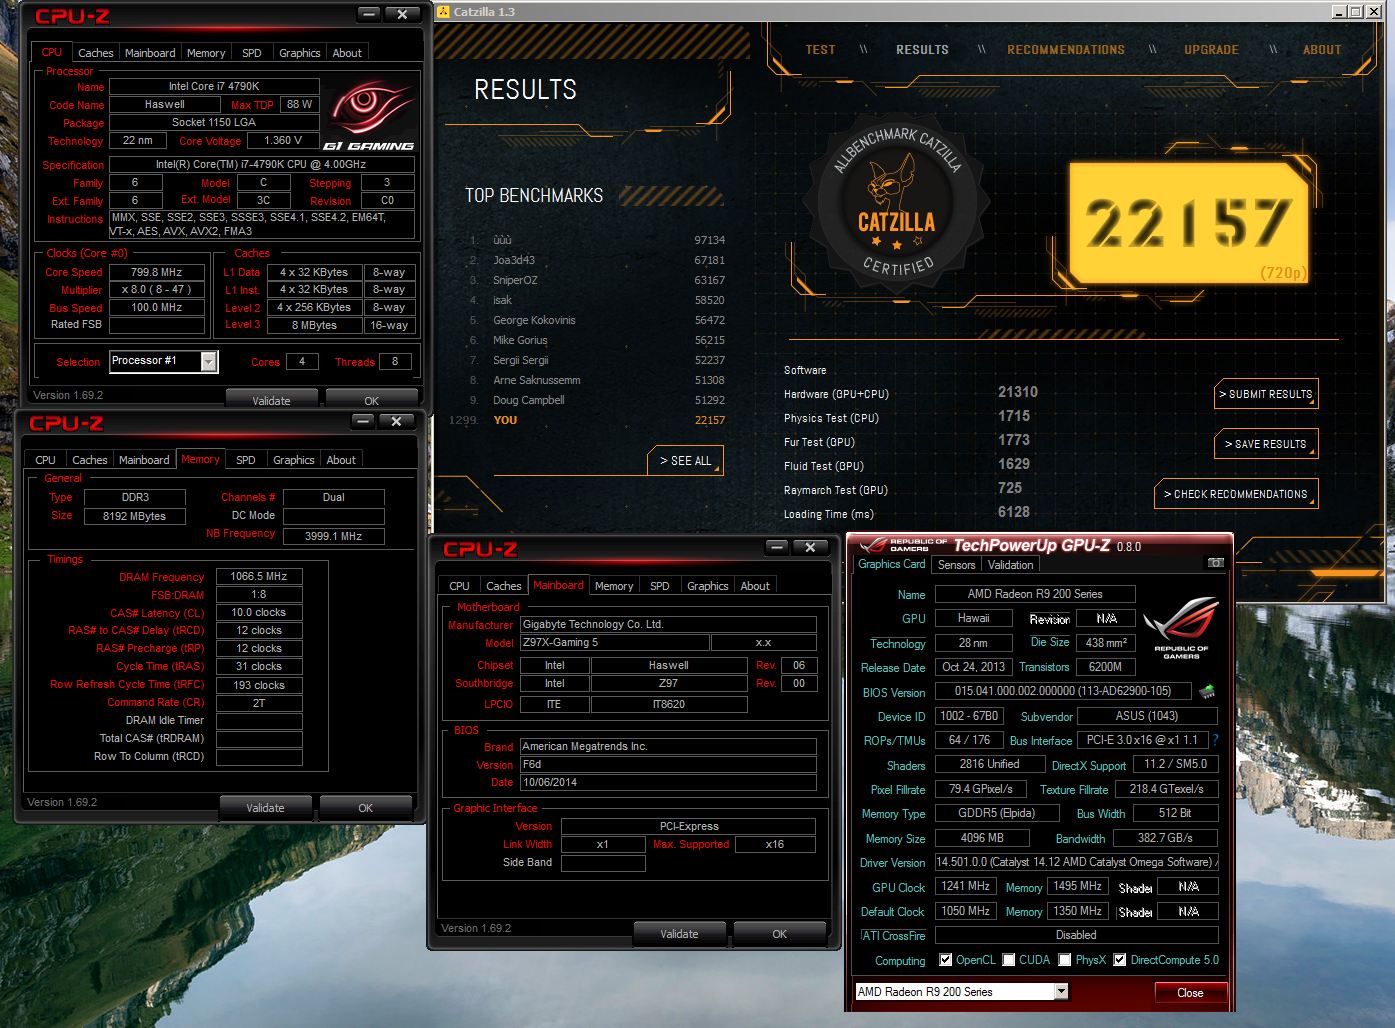
Task: Open the ABOUT tab in Catzilla
Action: (1322, 49)
